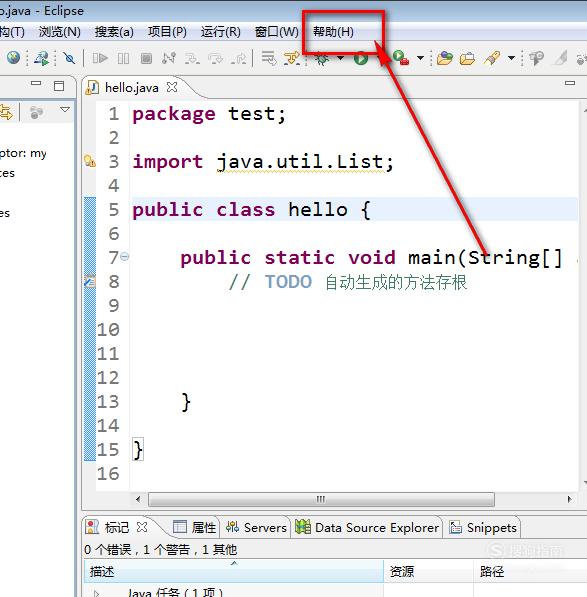
Task: Collapse the main method fold at line 7
Action: point(125,257)
